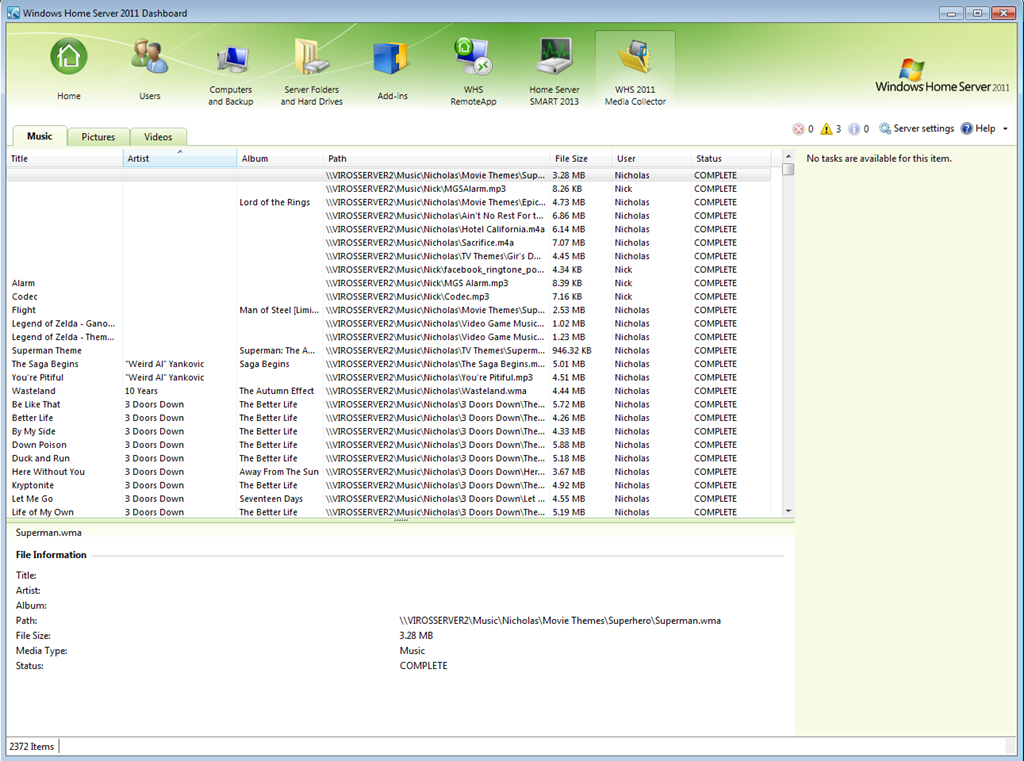
Task: Expand the Help dropdown arrow
Action: pyautogui.click(x=1005, y=129)
